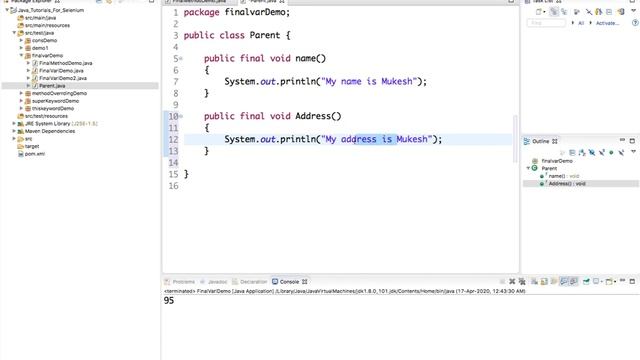Open Task List help question mark icon
Viewport: 640px width, 360px height.
635,23
